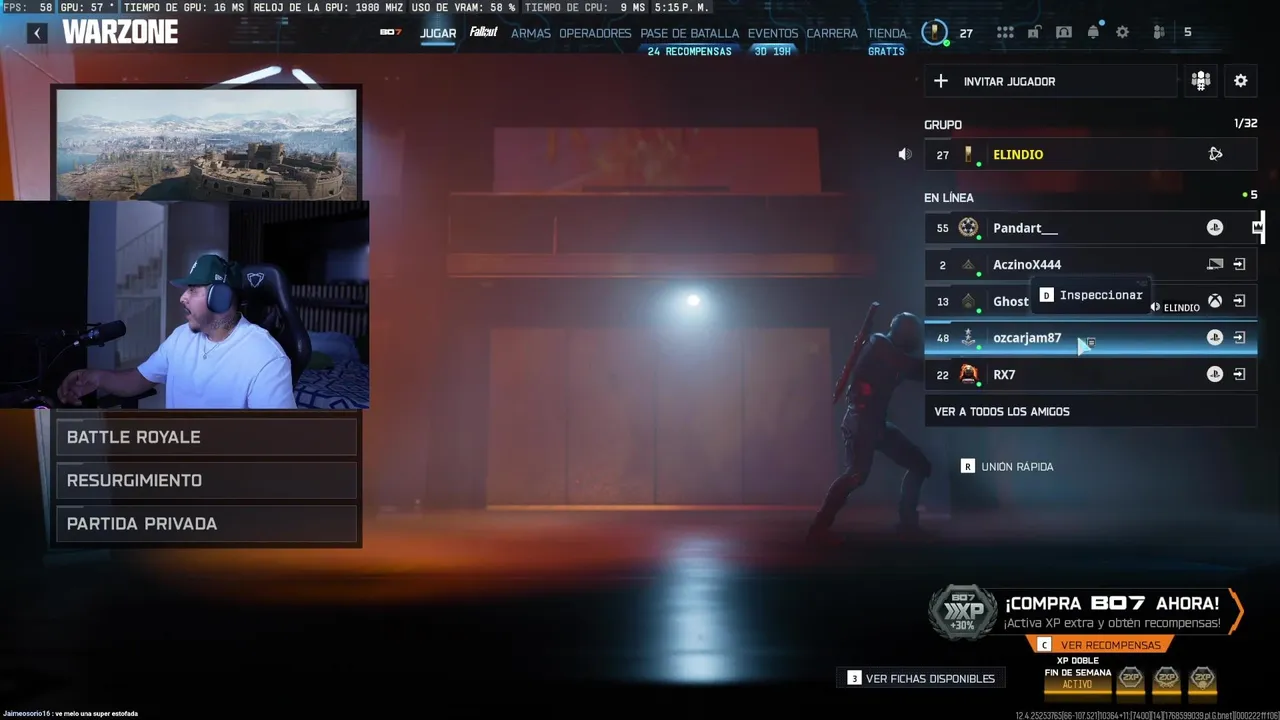Select friend Pandart___
Viewport: 1280px width, 720px height.
coord(1090,228)
